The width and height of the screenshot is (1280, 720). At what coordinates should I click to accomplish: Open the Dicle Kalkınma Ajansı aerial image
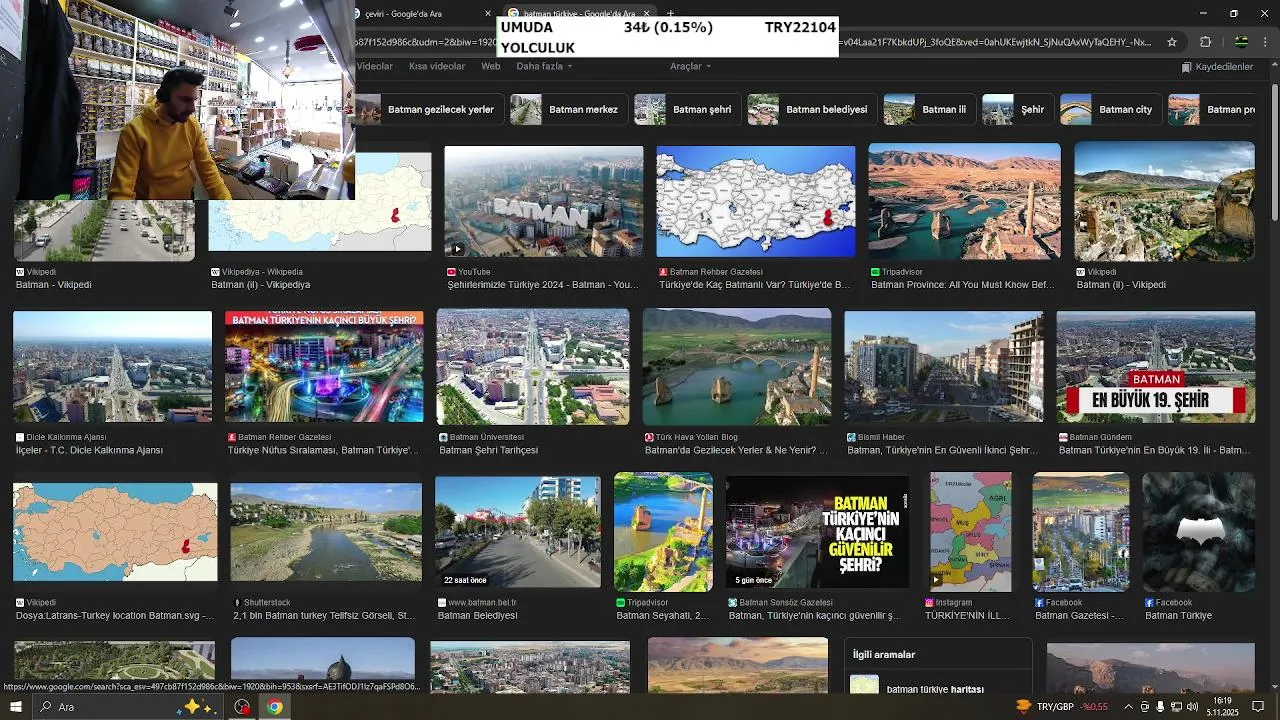[112, 367]
